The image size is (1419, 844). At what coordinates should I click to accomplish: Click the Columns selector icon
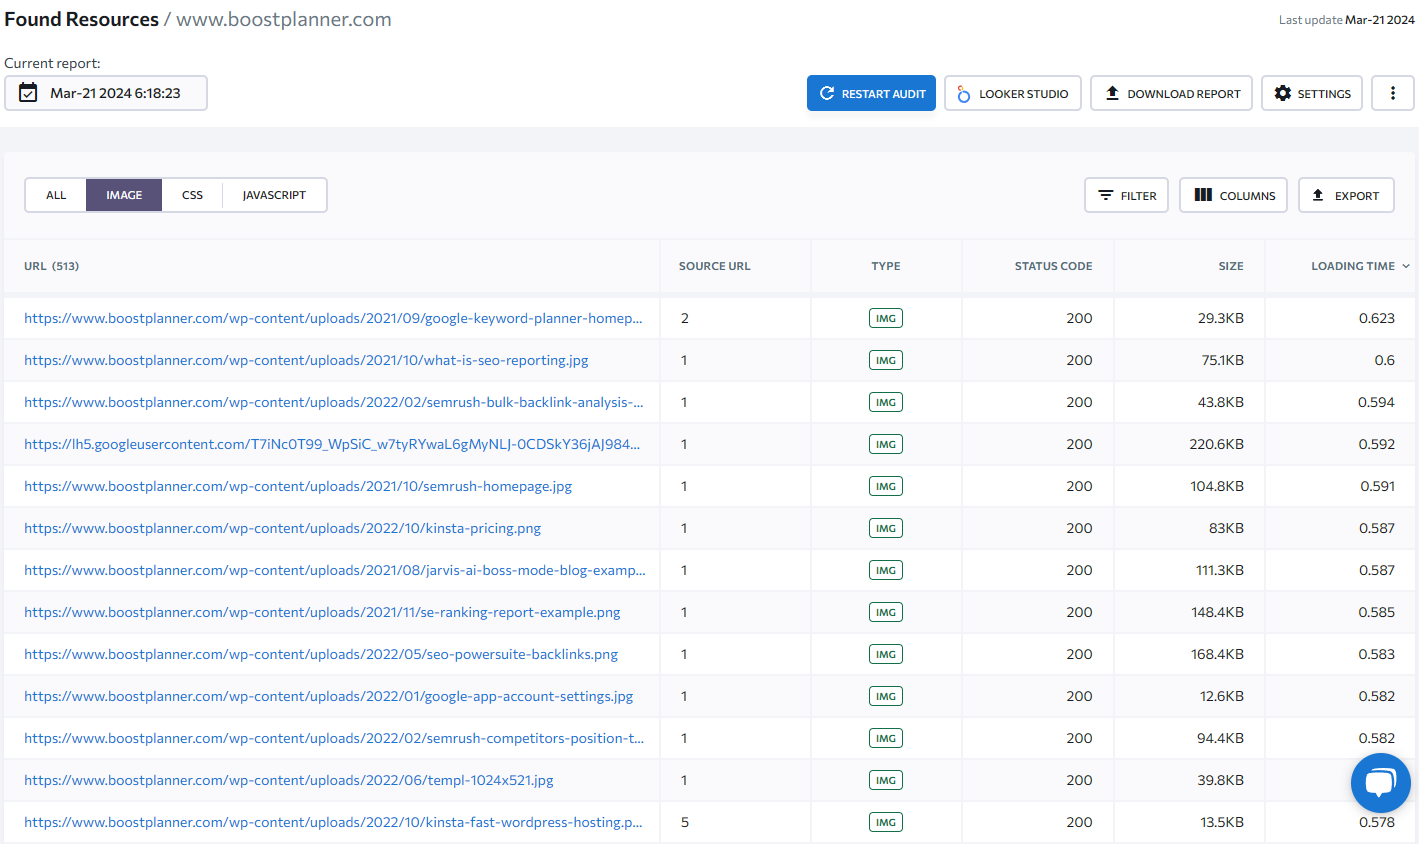coord(1203,195)
